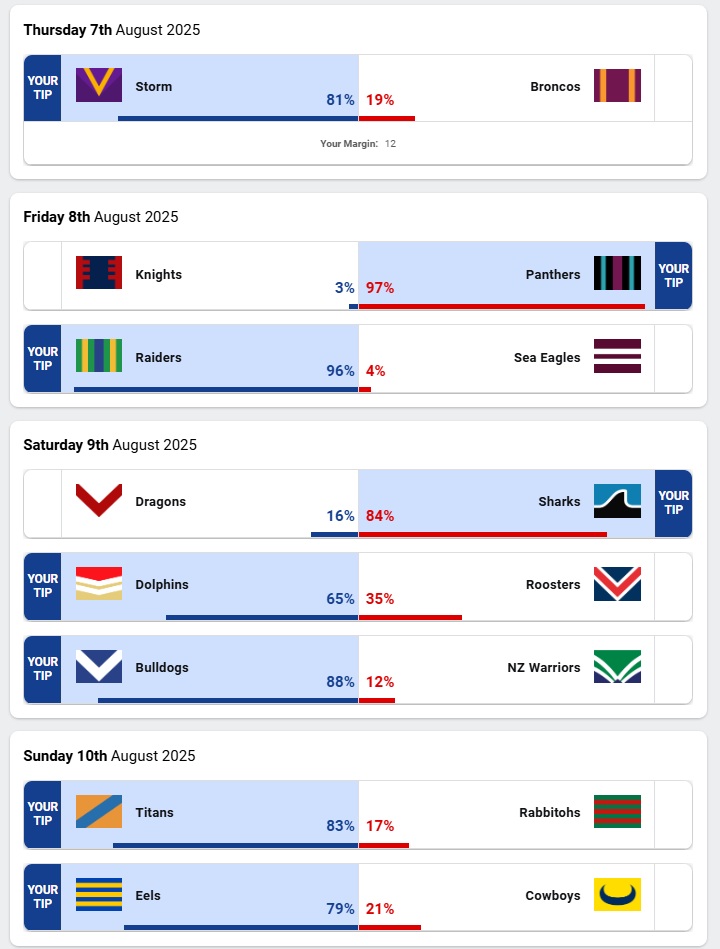Viewport: 720px width, 949px height.
Task: Click the Knights team logo
Action: (x=99, y=273)
